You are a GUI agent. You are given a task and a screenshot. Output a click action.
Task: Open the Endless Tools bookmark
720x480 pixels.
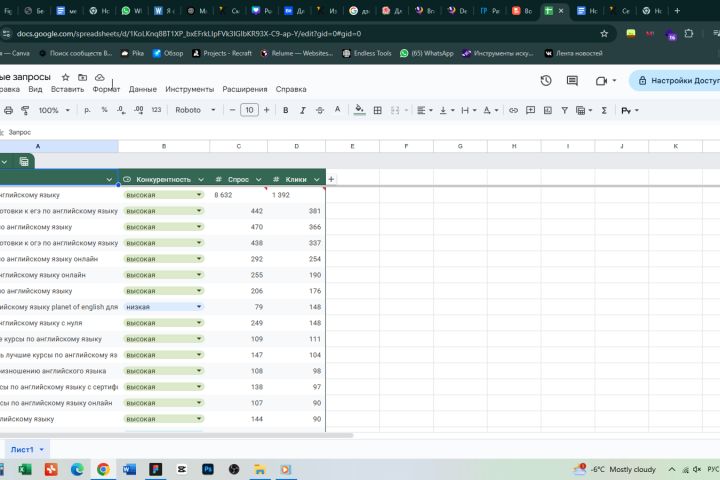click(x=367, y=53)
